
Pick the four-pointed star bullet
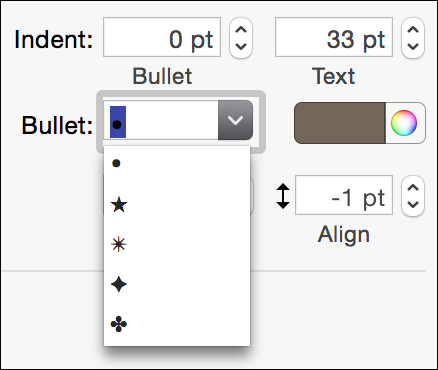[177, 285]
